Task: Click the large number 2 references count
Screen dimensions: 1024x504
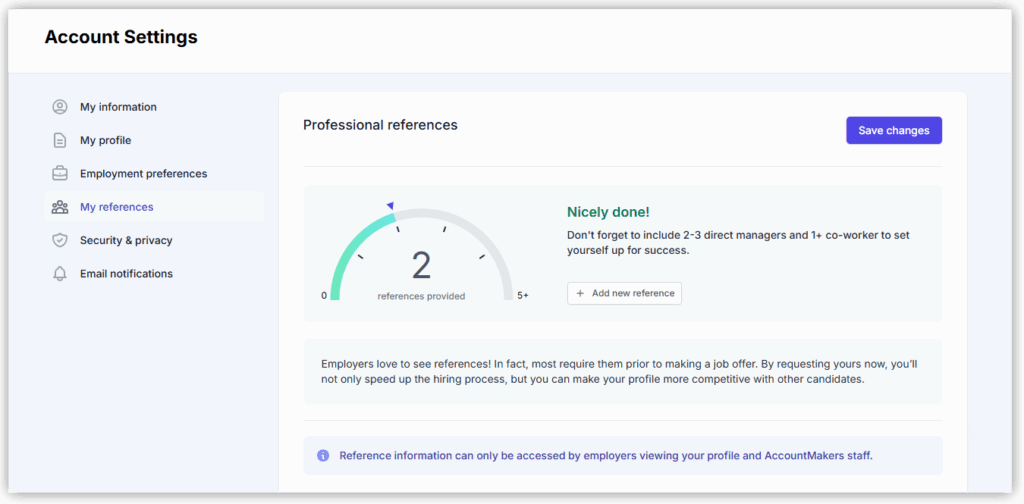Action: [421, 266]
